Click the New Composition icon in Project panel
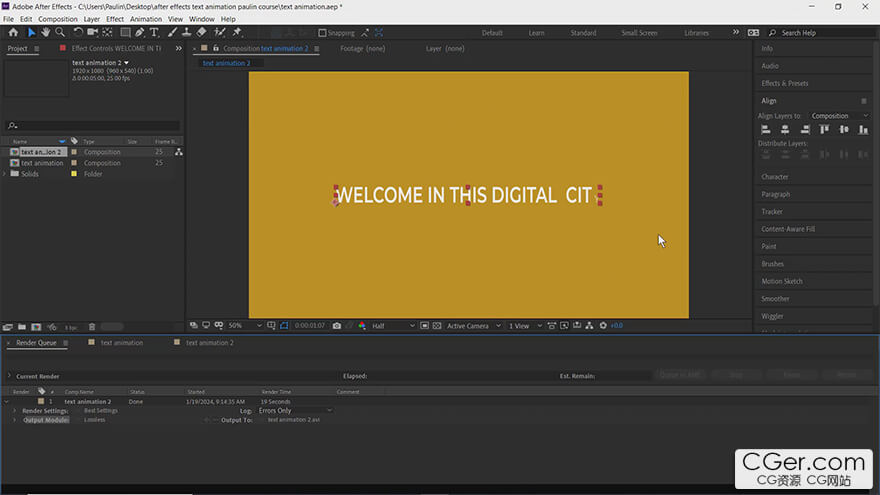The height and width of the screenshot is (495, 880). coord(36,327)
